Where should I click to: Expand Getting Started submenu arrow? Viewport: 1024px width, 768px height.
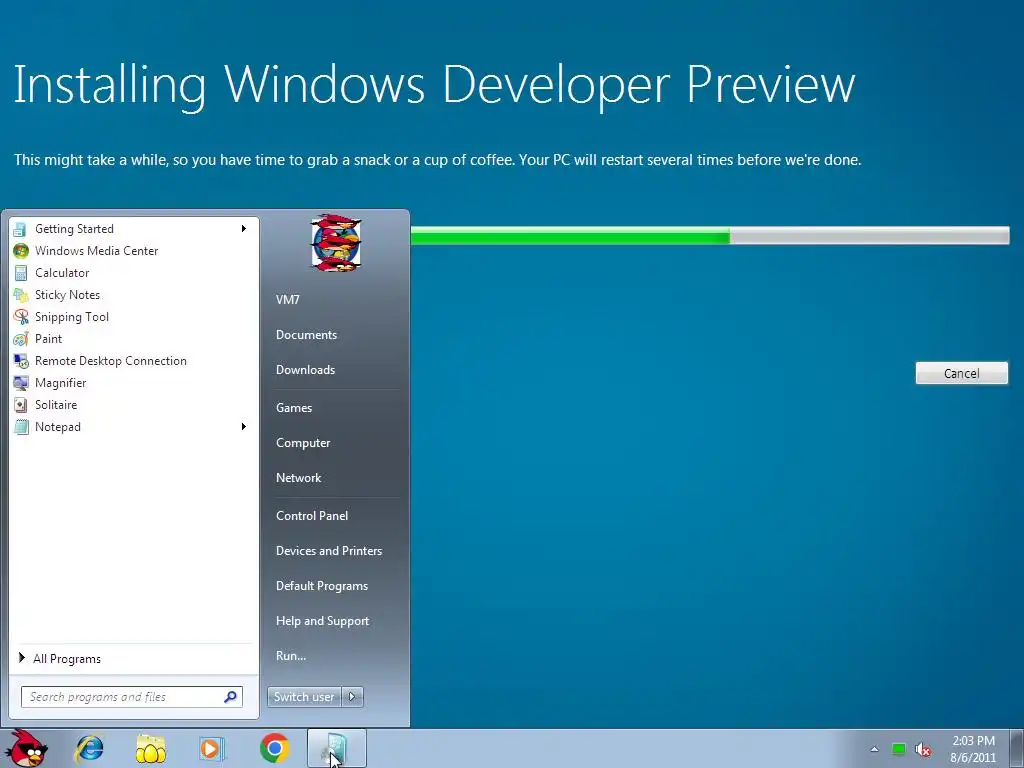[x=244, y=229]
